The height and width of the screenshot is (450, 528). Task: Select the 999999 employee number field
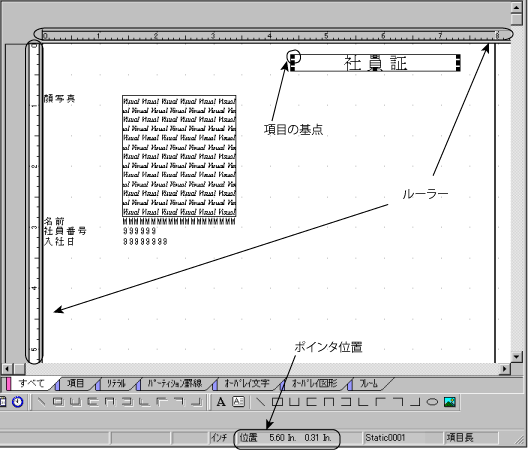139,231
